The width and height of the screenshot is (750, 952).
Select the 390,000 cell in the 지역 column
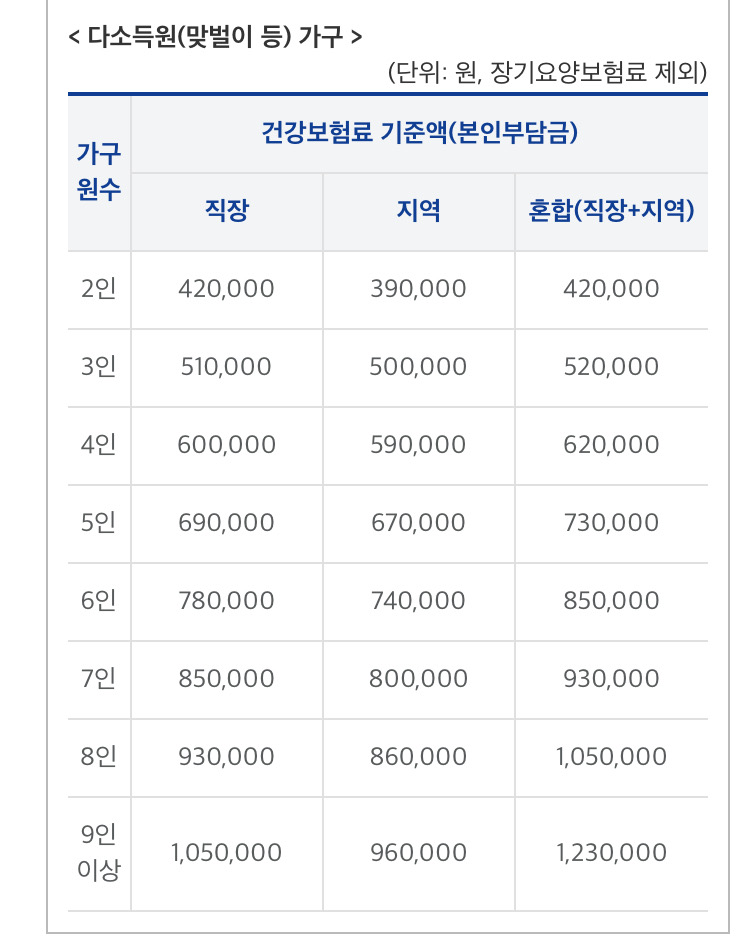[418, 289]
